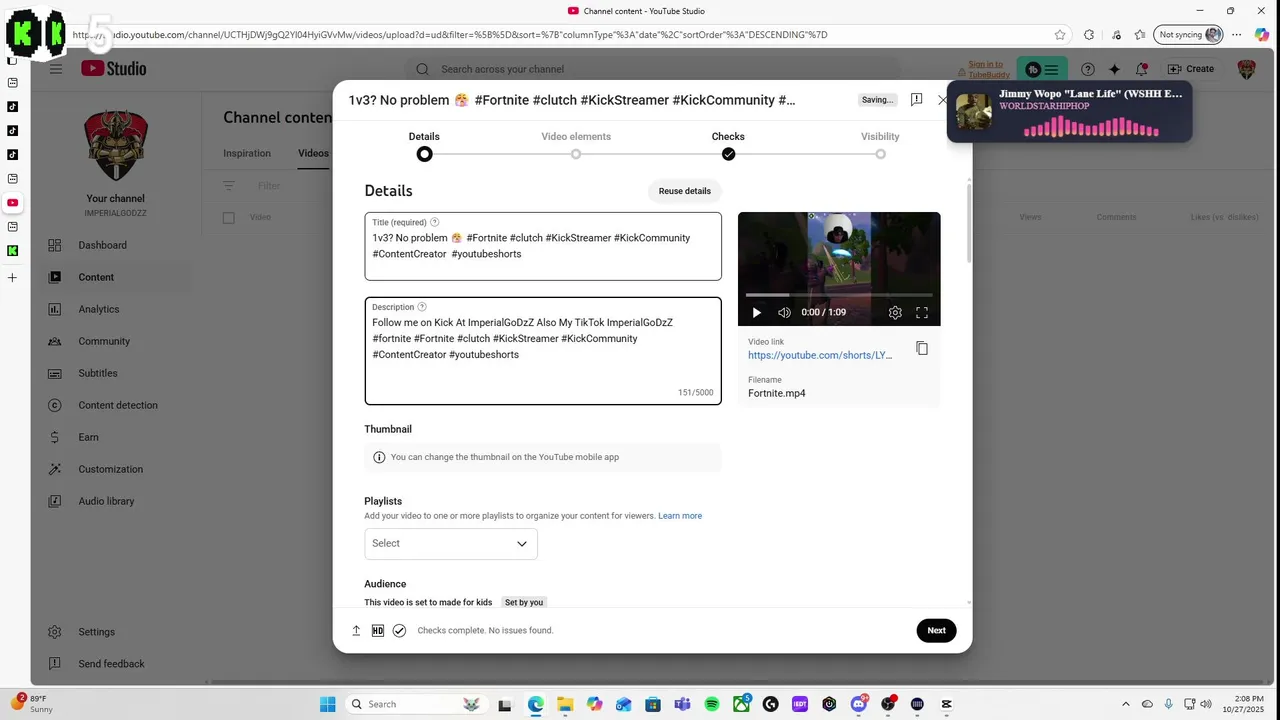The height and width of the screenshot is (720, 1280).
Task: Open the Sign in to TubeBuddy link
Action: (988, 69)
